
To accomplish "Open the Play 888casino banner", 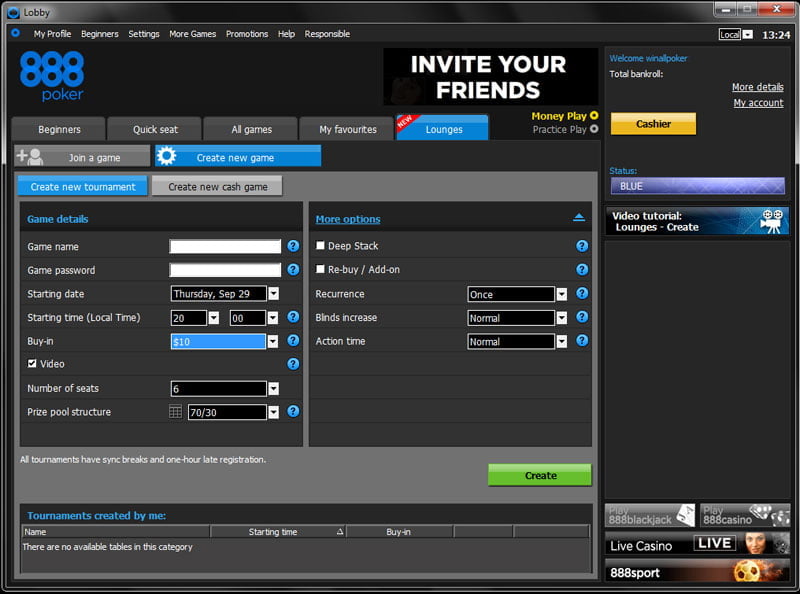I will (x=745, y=515).
